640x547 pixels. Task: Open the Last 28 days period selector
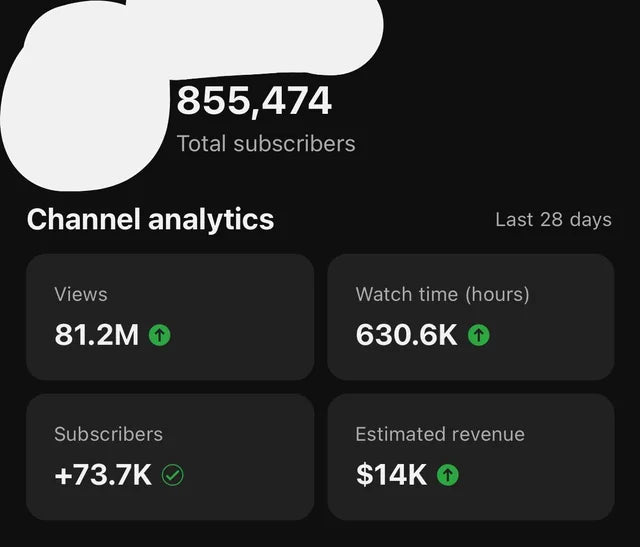[553, 220]
